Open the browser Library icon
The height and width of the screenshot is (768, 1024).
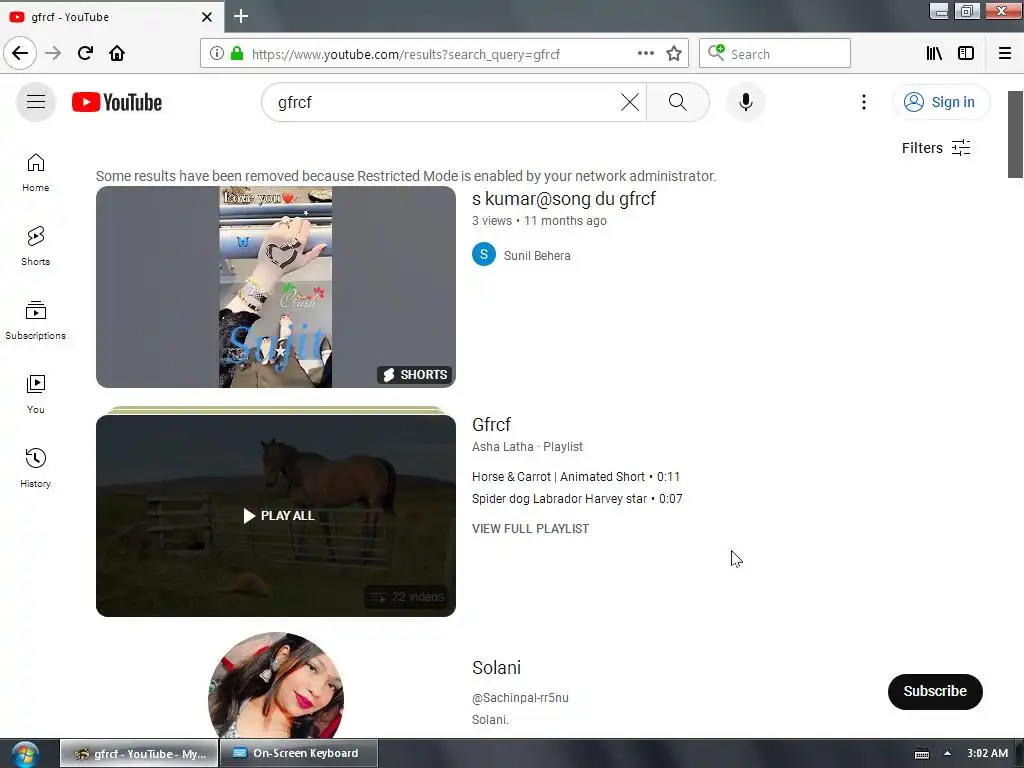(x=934, y=54)
